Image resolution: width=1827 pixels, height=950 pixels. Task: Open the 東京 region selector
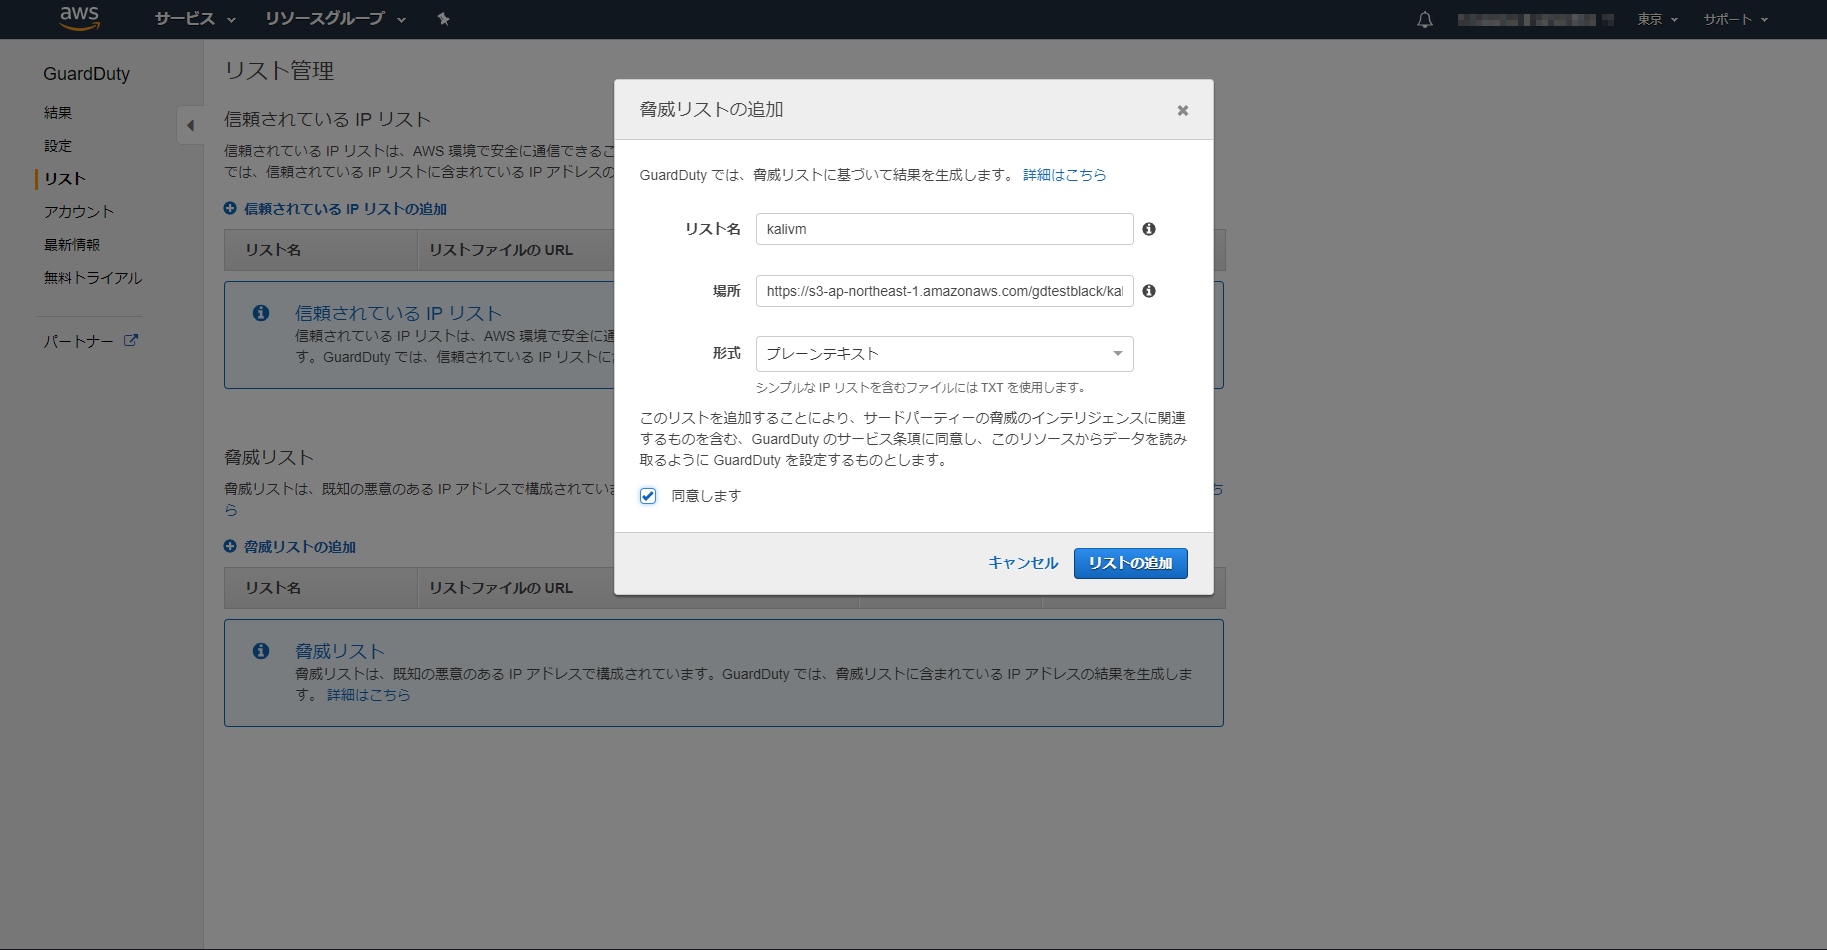pos(1657,19)
